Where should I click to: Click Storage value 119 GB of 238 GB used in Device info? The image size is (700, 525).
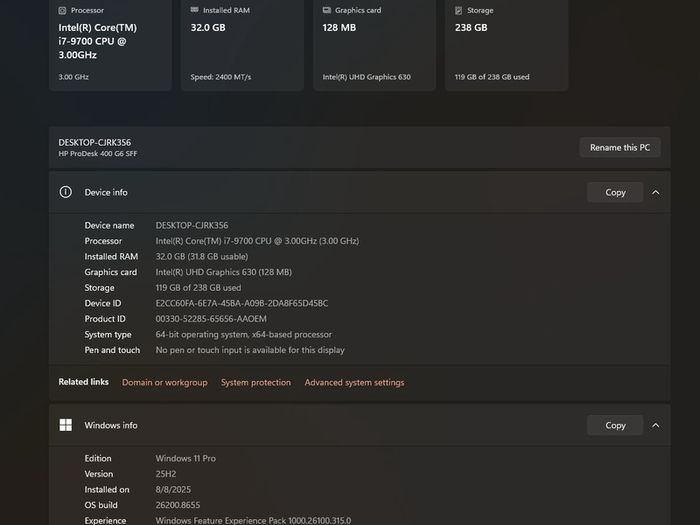[x=198, y=288]
